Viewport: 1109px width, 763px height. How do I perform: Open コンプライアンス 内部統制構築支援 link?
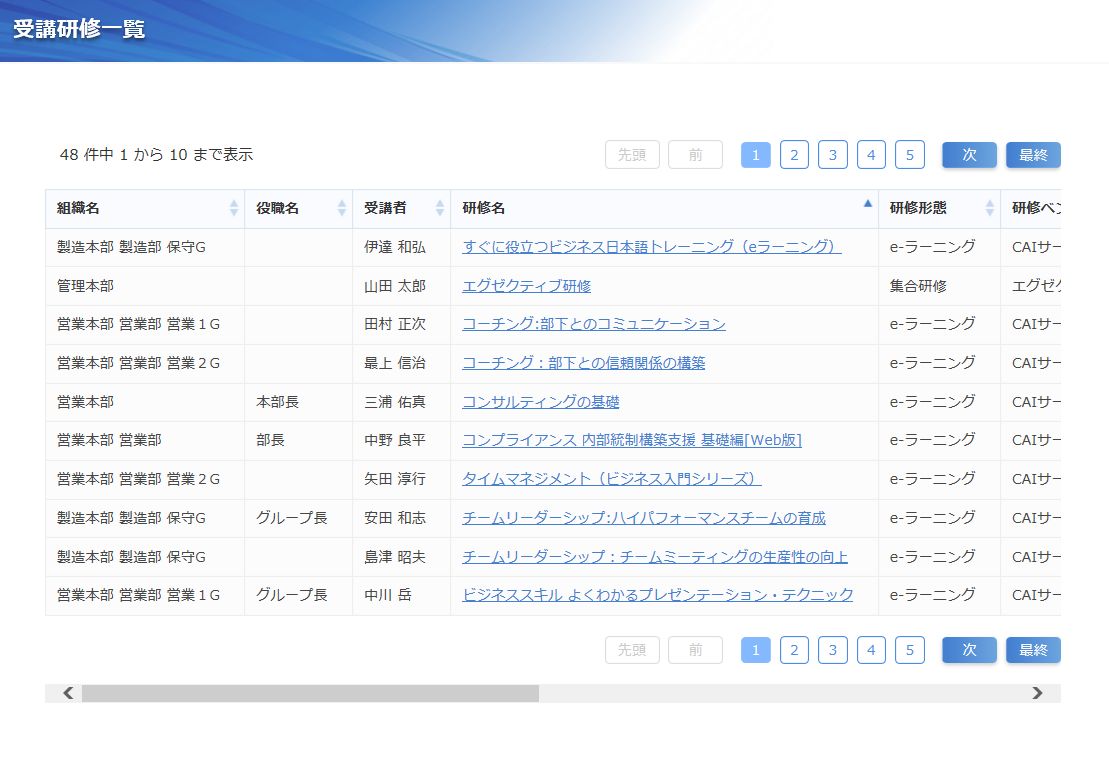click(x=631, y=440)
